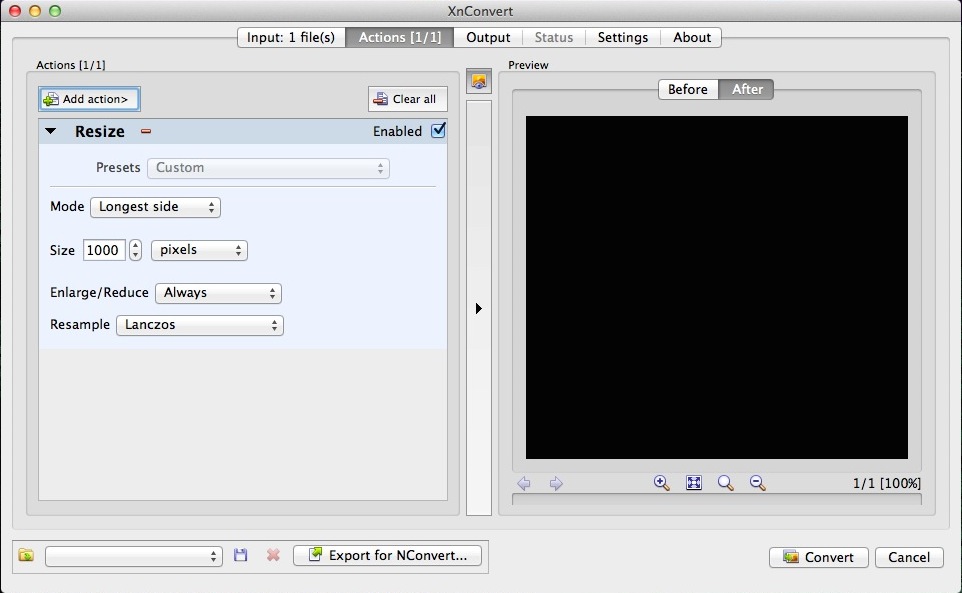Viewport: 962px width, 593px height.
Task: Collapse the Resize action disclosure triangle
Action: pos(51,131)
